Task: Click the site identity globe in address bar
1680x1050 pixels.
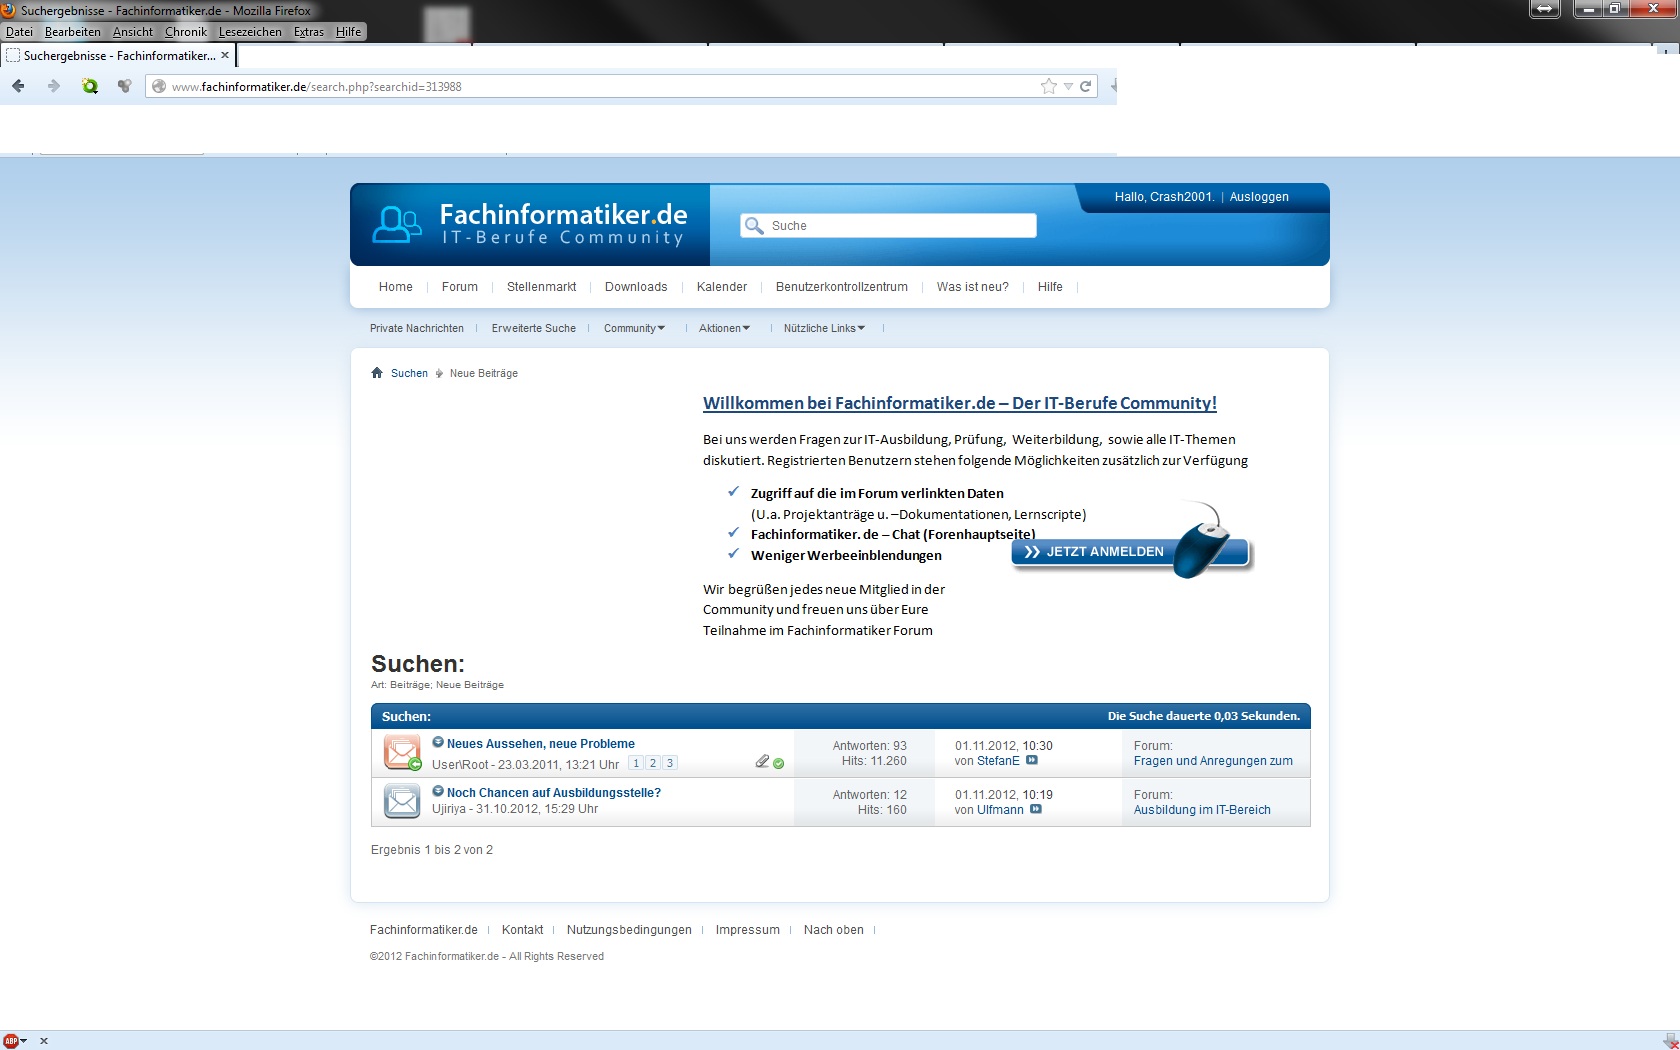Action: 159,86
